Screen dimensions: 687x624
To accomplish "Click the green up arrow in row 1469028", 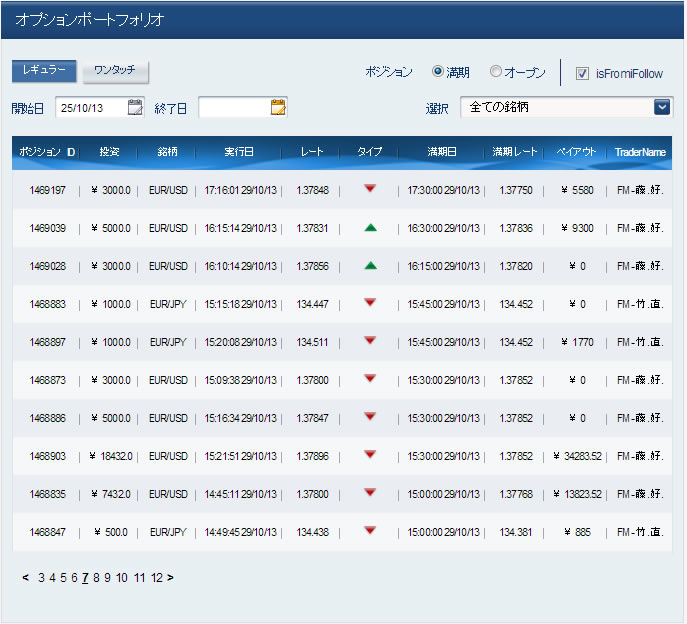I will click(x=371, y=265).
